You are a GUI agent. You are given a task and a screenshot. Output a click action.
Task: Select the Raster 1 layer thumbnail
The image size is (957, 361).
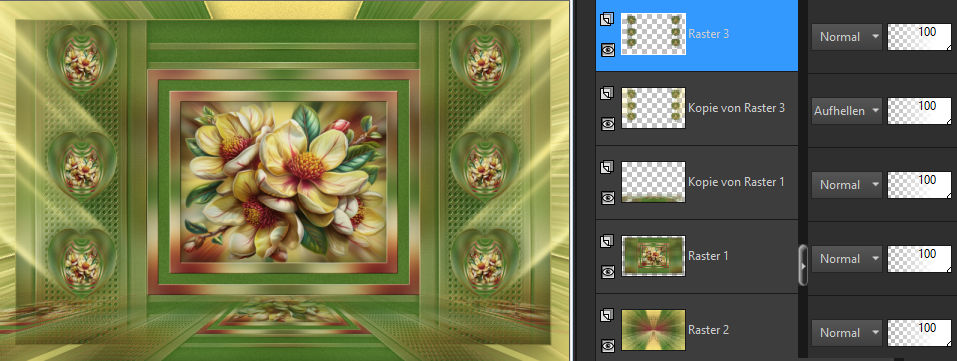click(653, 256)
